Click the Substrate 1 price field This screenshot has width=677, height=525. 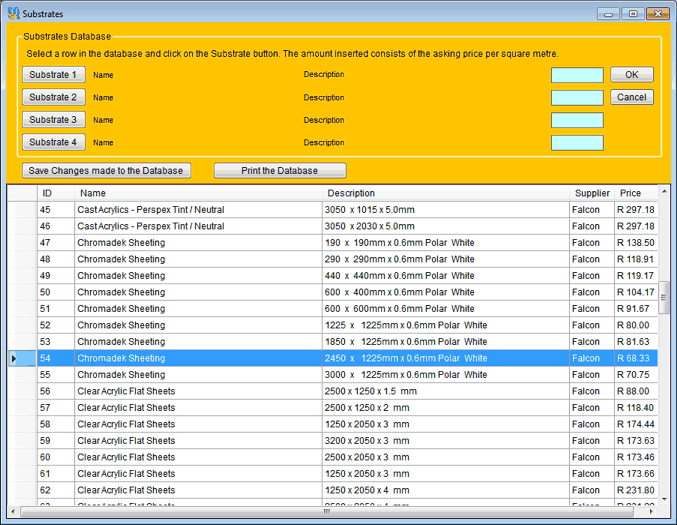click(x=577, y=75)
